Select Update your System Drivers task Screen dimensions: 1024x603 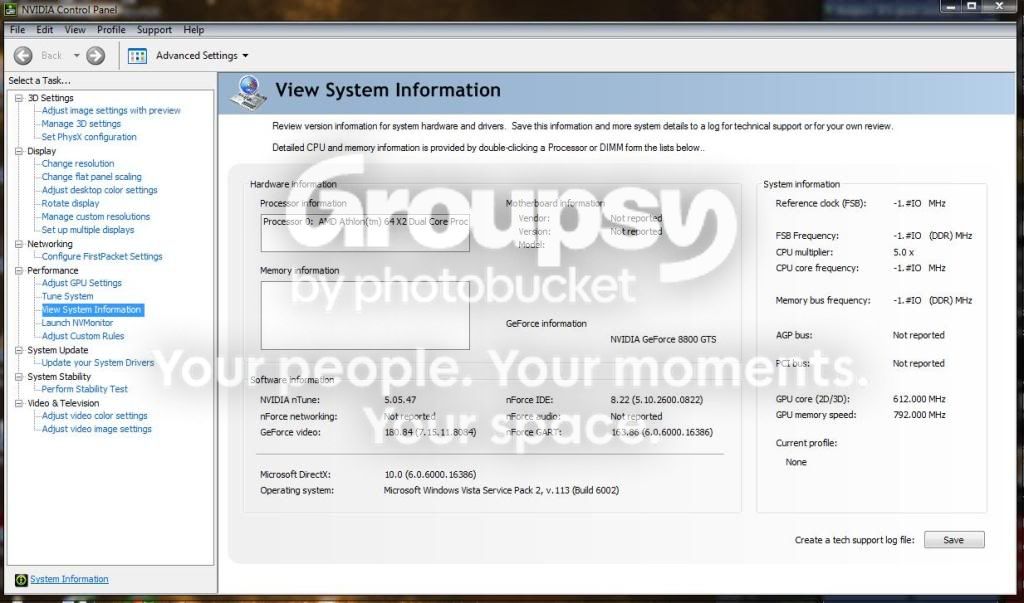(x=98, y=363)
